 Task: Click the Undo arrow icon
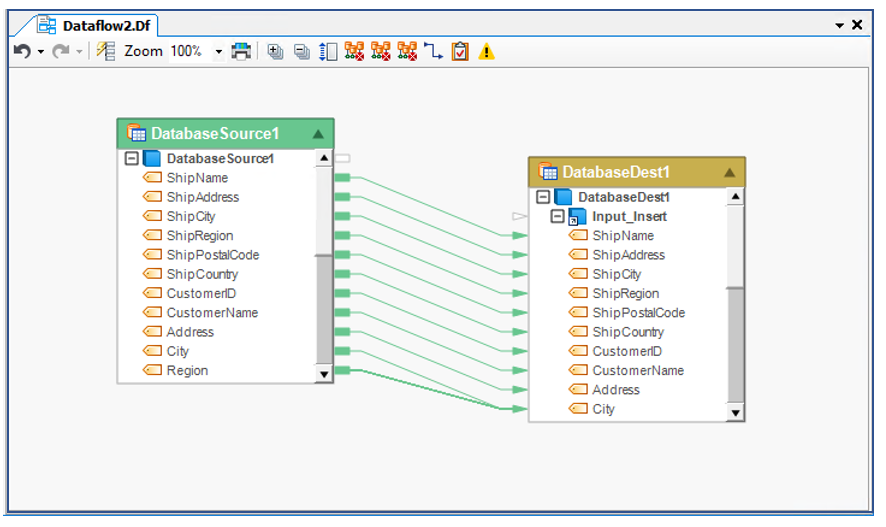coord(21,51)
